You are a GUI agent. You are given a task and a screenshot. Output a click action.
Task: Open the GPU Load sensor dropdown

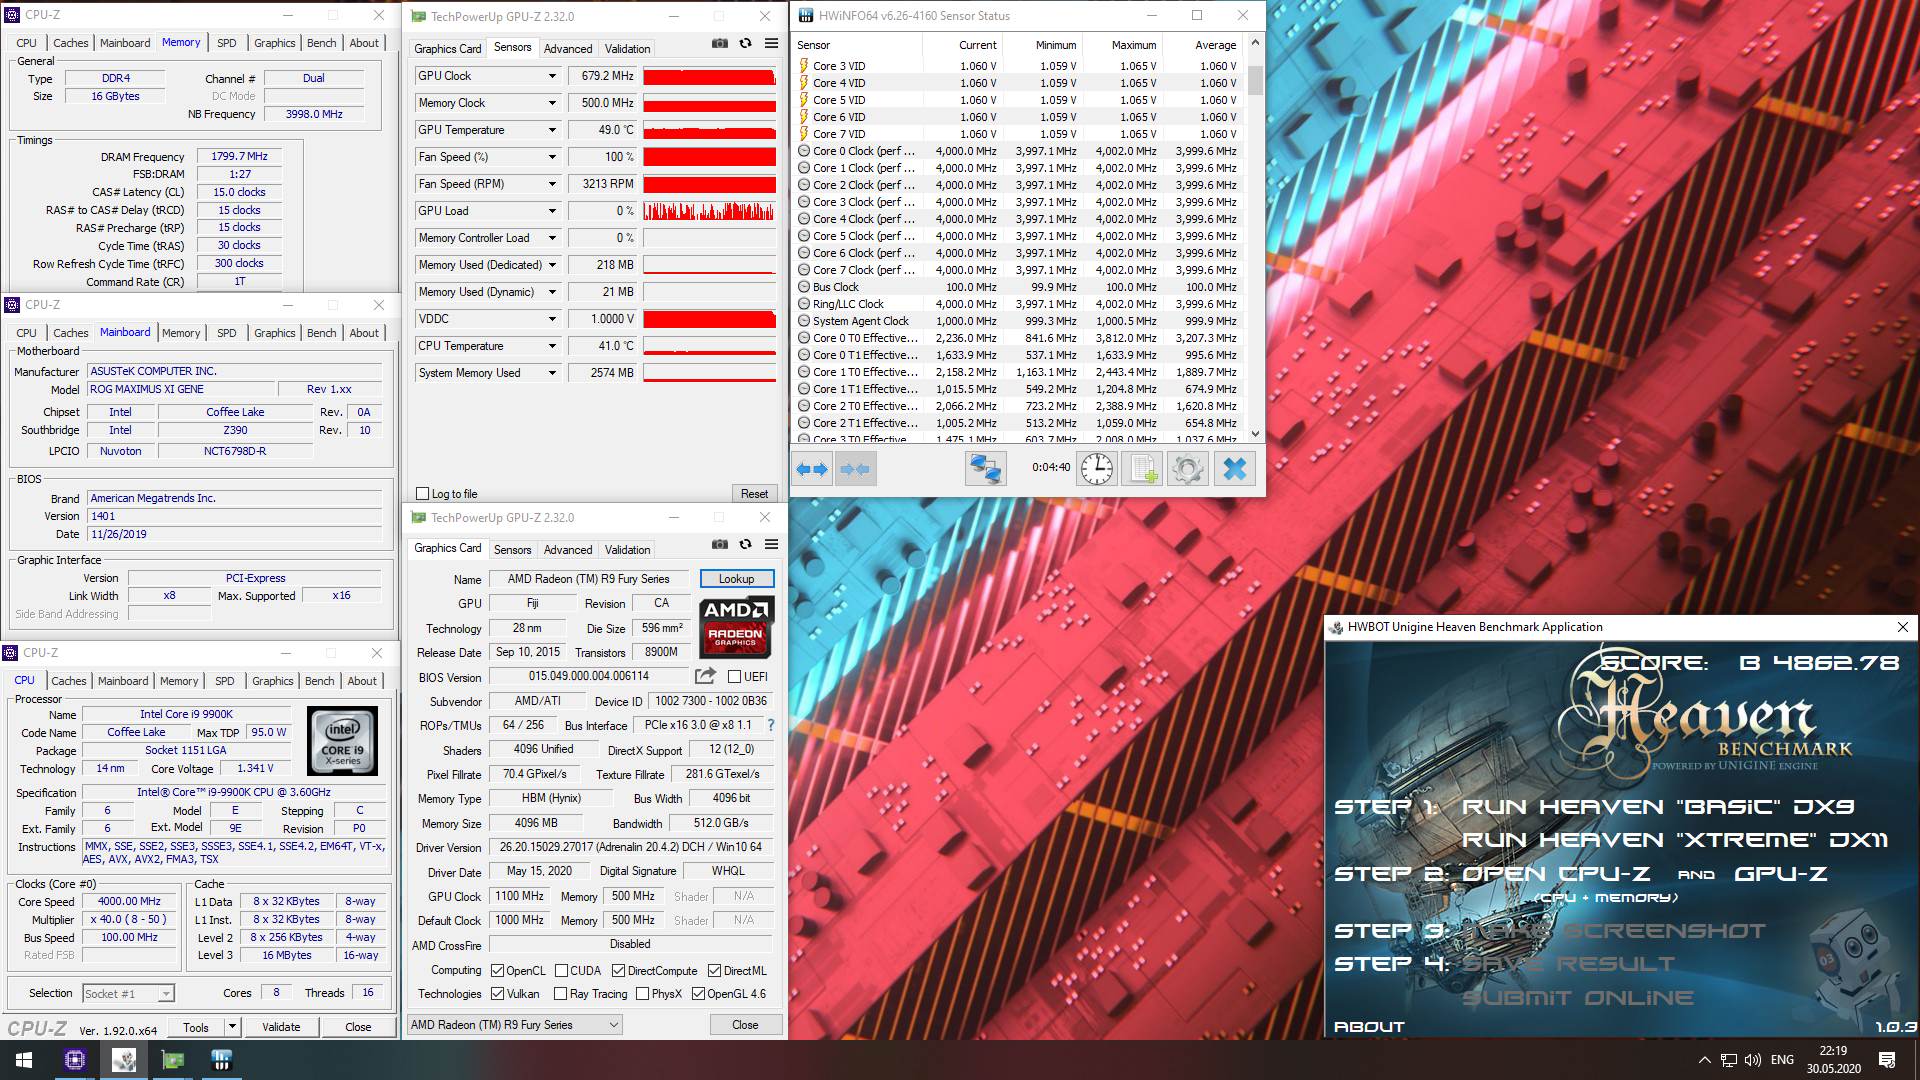552,211
